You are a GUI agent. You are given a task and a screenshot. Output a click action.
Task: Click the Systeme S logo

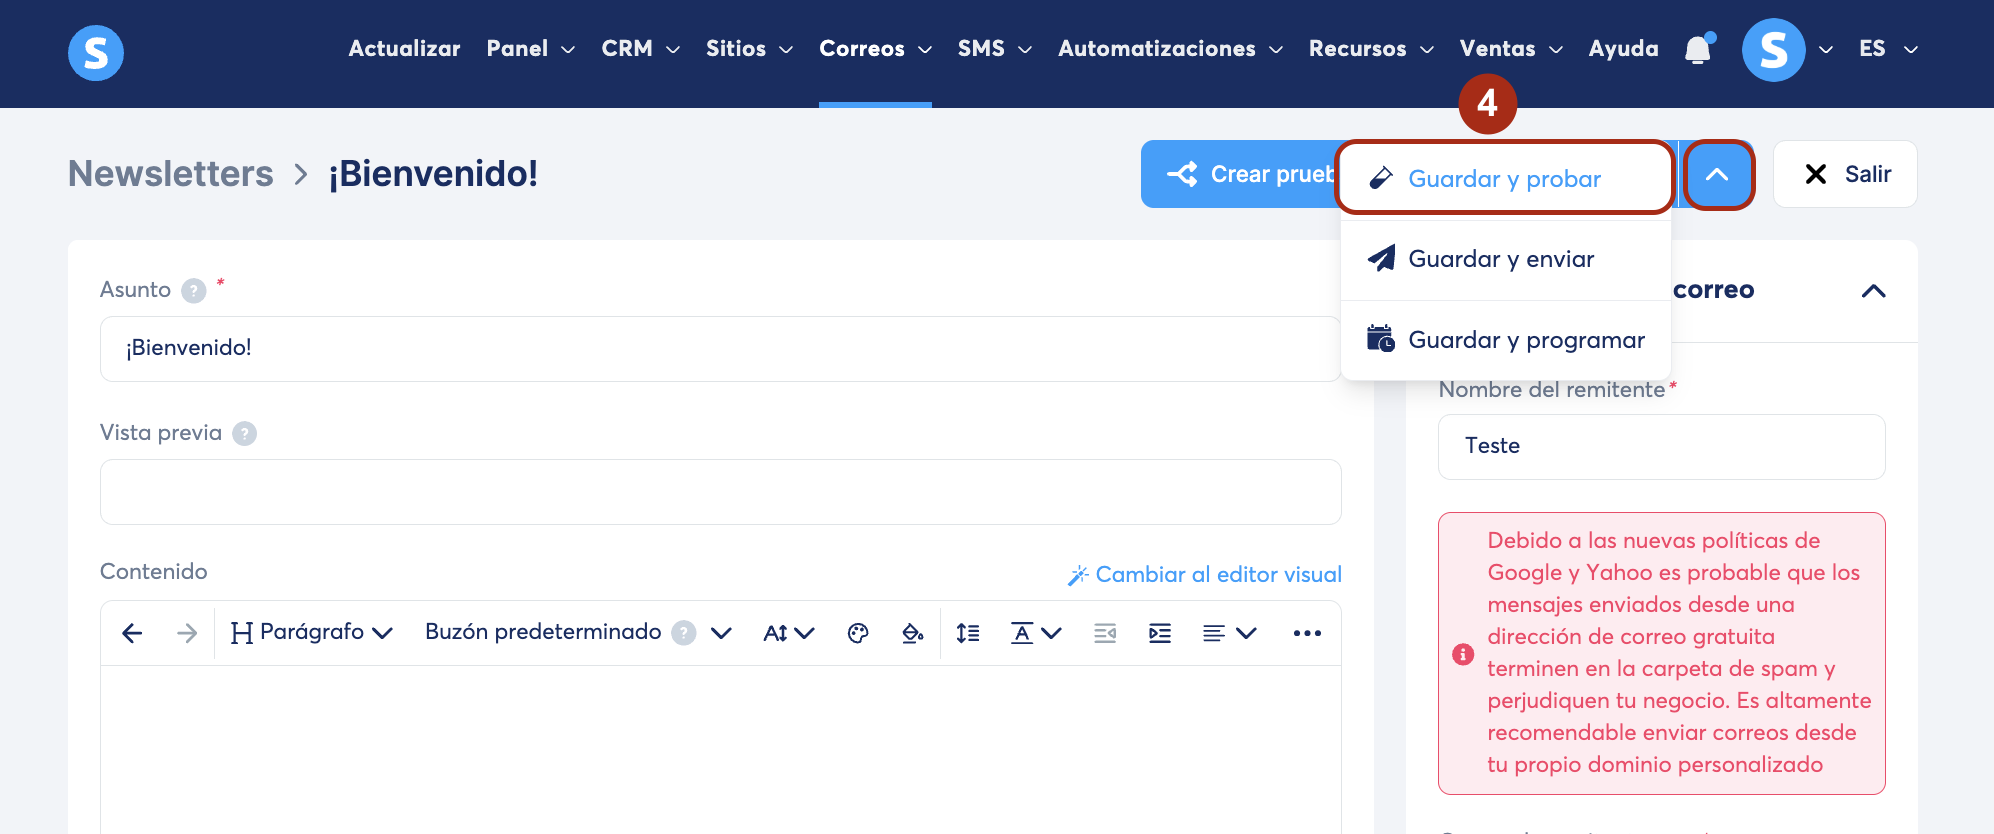(x=96, y=53)
